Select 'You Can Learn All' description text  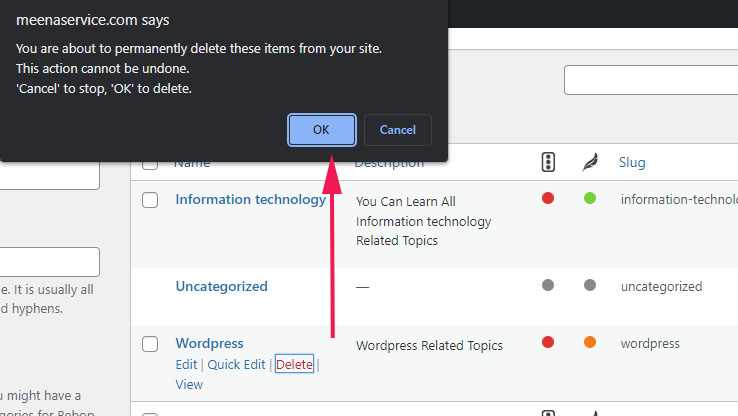click(406, 201)
